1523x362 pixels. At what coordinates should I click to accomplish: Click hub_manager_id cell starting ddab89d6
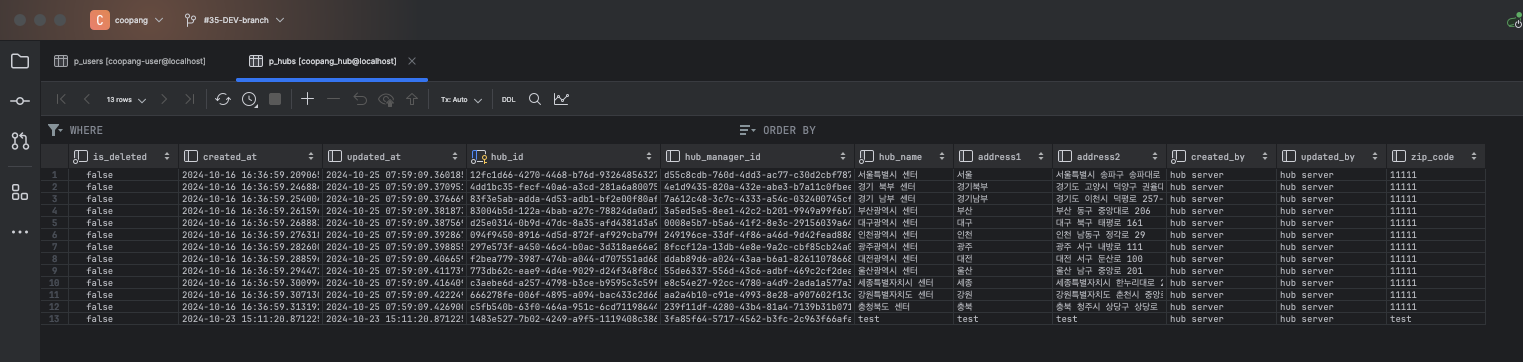pyautogui.click(x=757, y=258)
